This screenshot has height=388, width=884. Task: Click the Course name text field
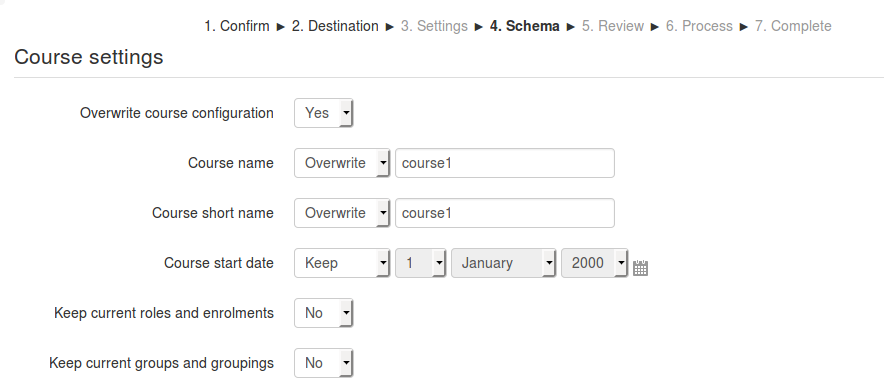coord(505,163)
